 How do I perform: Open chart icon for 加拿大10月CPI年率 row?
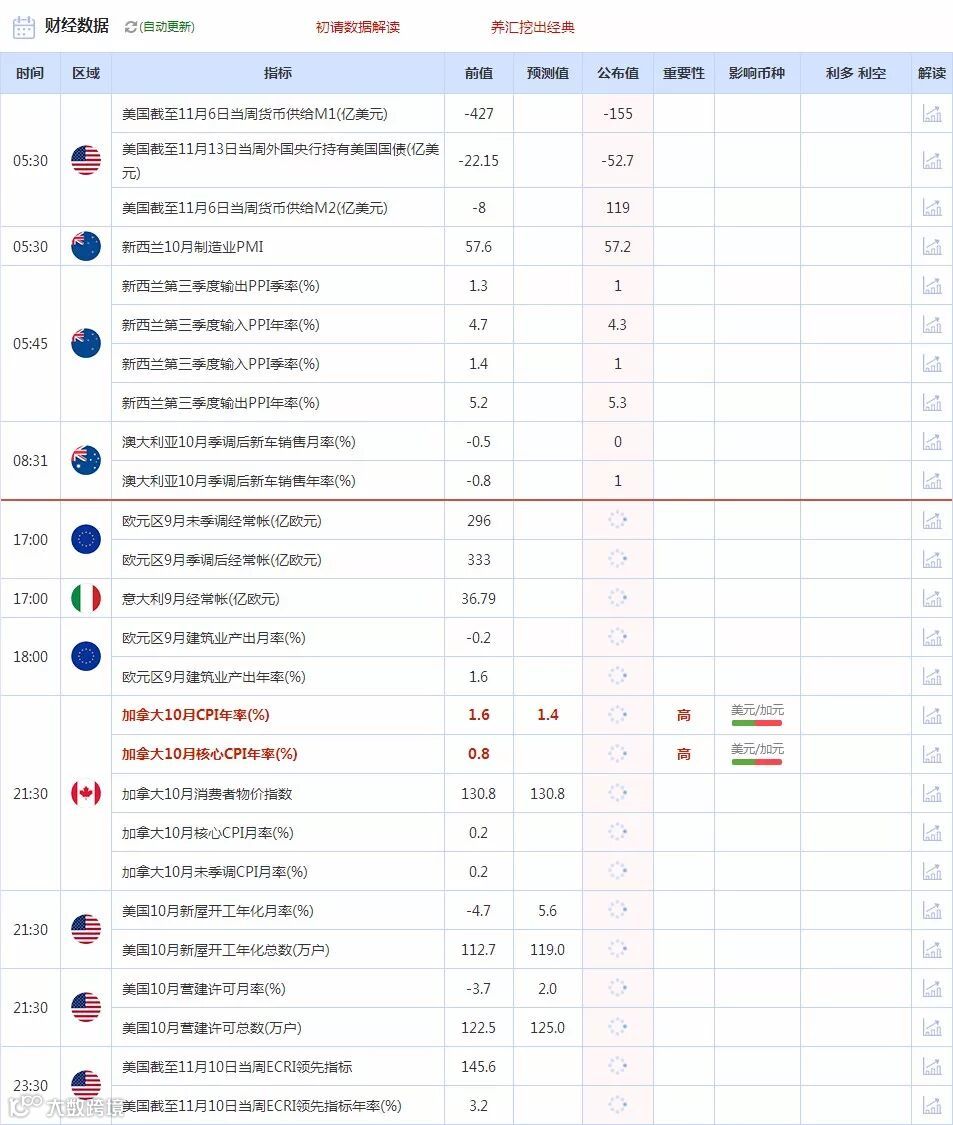931,715
